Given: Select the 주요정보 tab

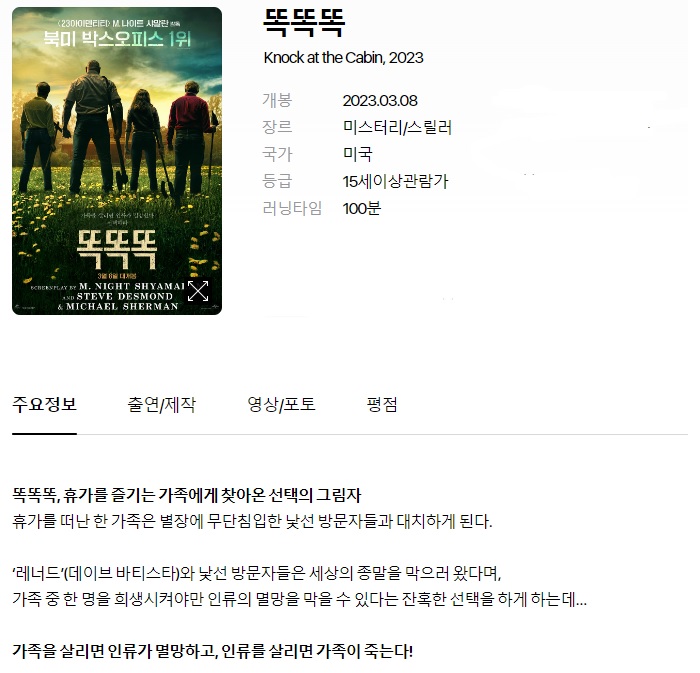Looking at the screenshot, I should pyautogui.click(x=44, y=404).
